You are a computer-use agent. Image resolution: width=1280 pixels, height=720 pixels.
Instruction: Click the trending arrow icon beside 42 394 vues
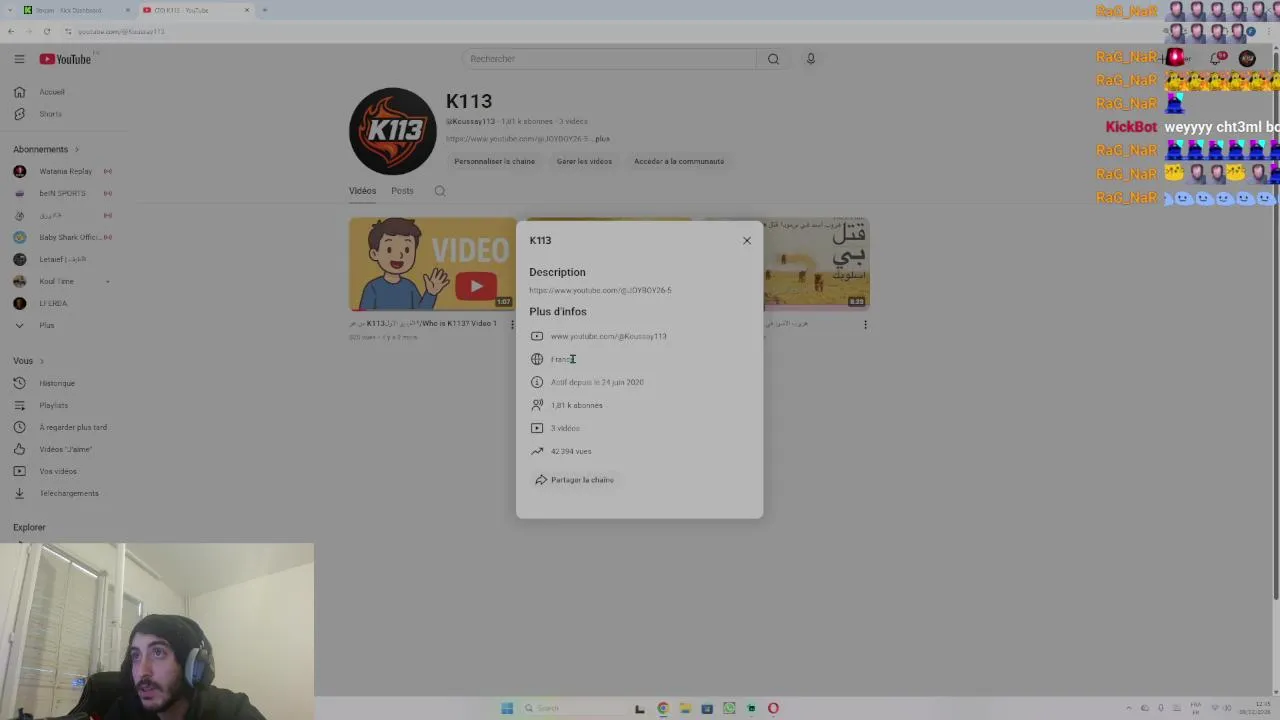tap(537, 451)
